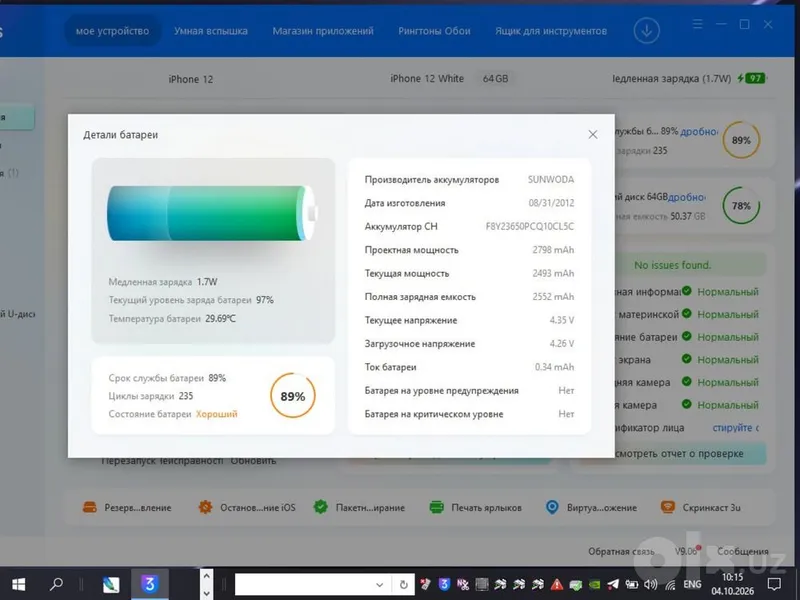Open 'Сообщения' in the footer
This screenshot has height=600, width=800.
click(743, 552)
